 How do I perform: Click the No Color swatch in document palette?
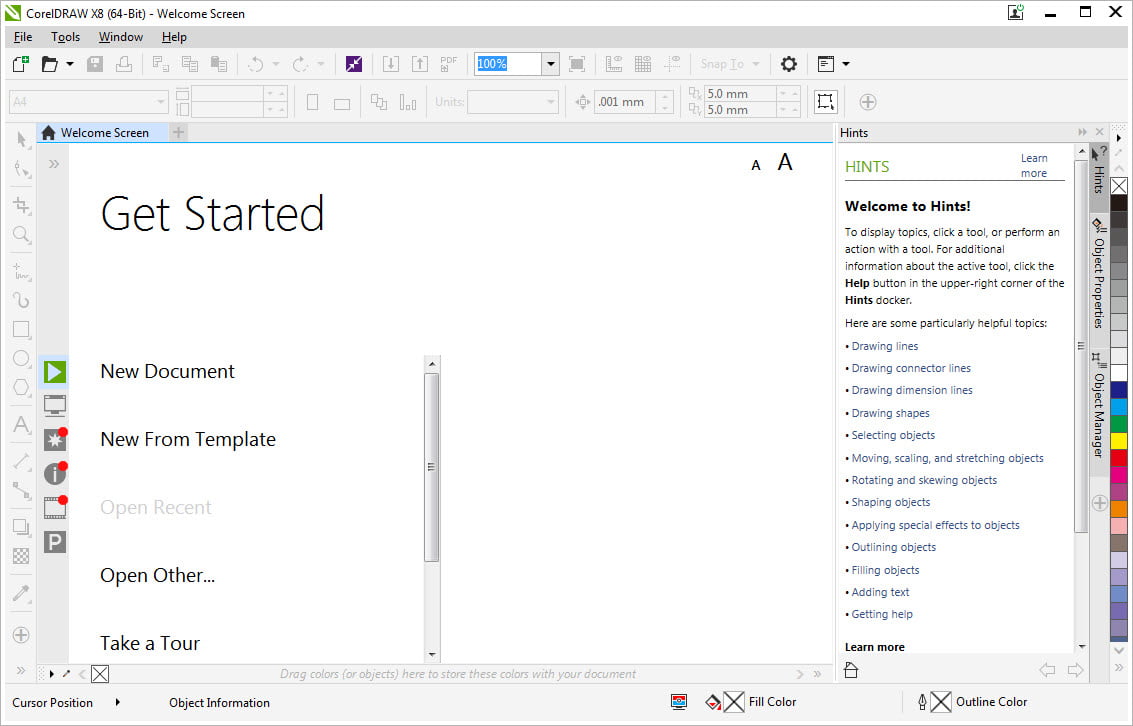(100, 674)
